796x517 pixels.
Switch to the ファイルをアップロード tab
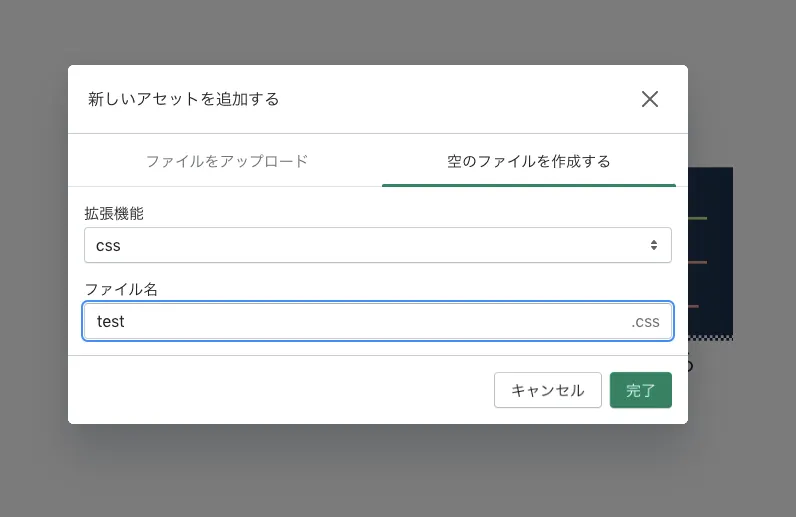click(x=226, y=161)
